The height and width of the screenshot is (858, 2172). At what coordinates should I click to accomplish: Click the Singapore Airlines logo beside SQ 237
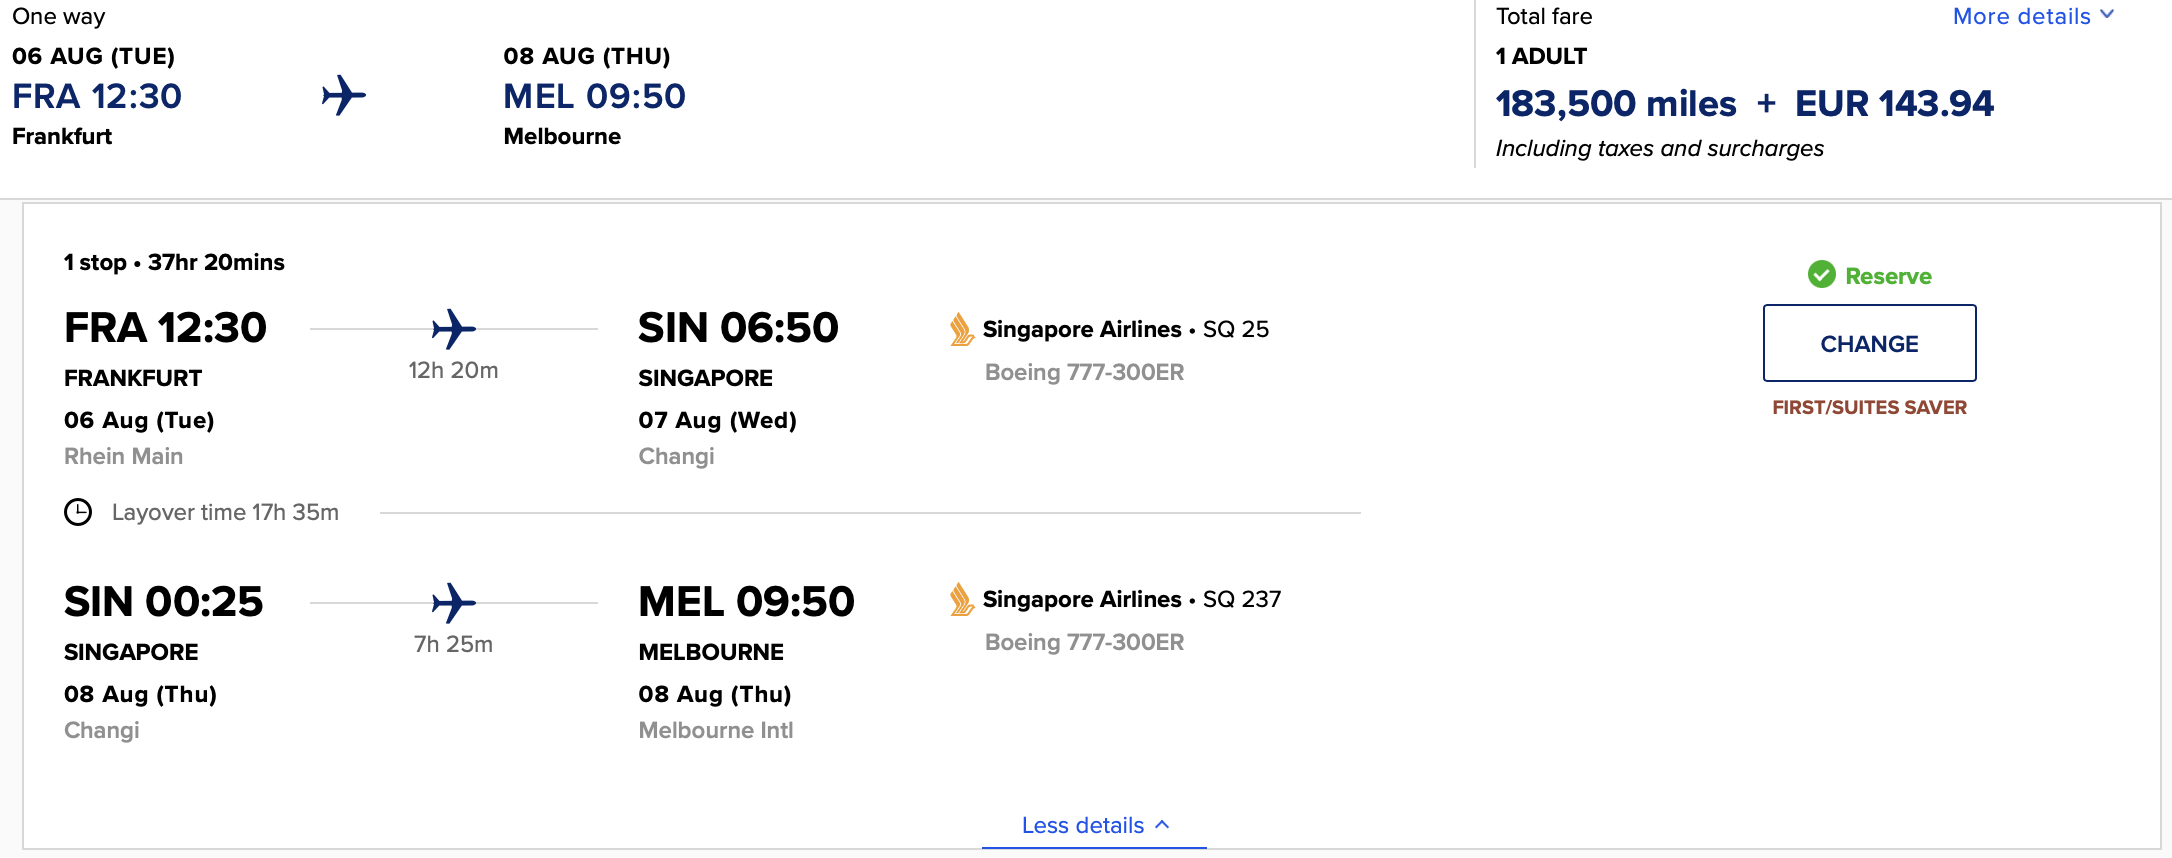coord(961,599)
